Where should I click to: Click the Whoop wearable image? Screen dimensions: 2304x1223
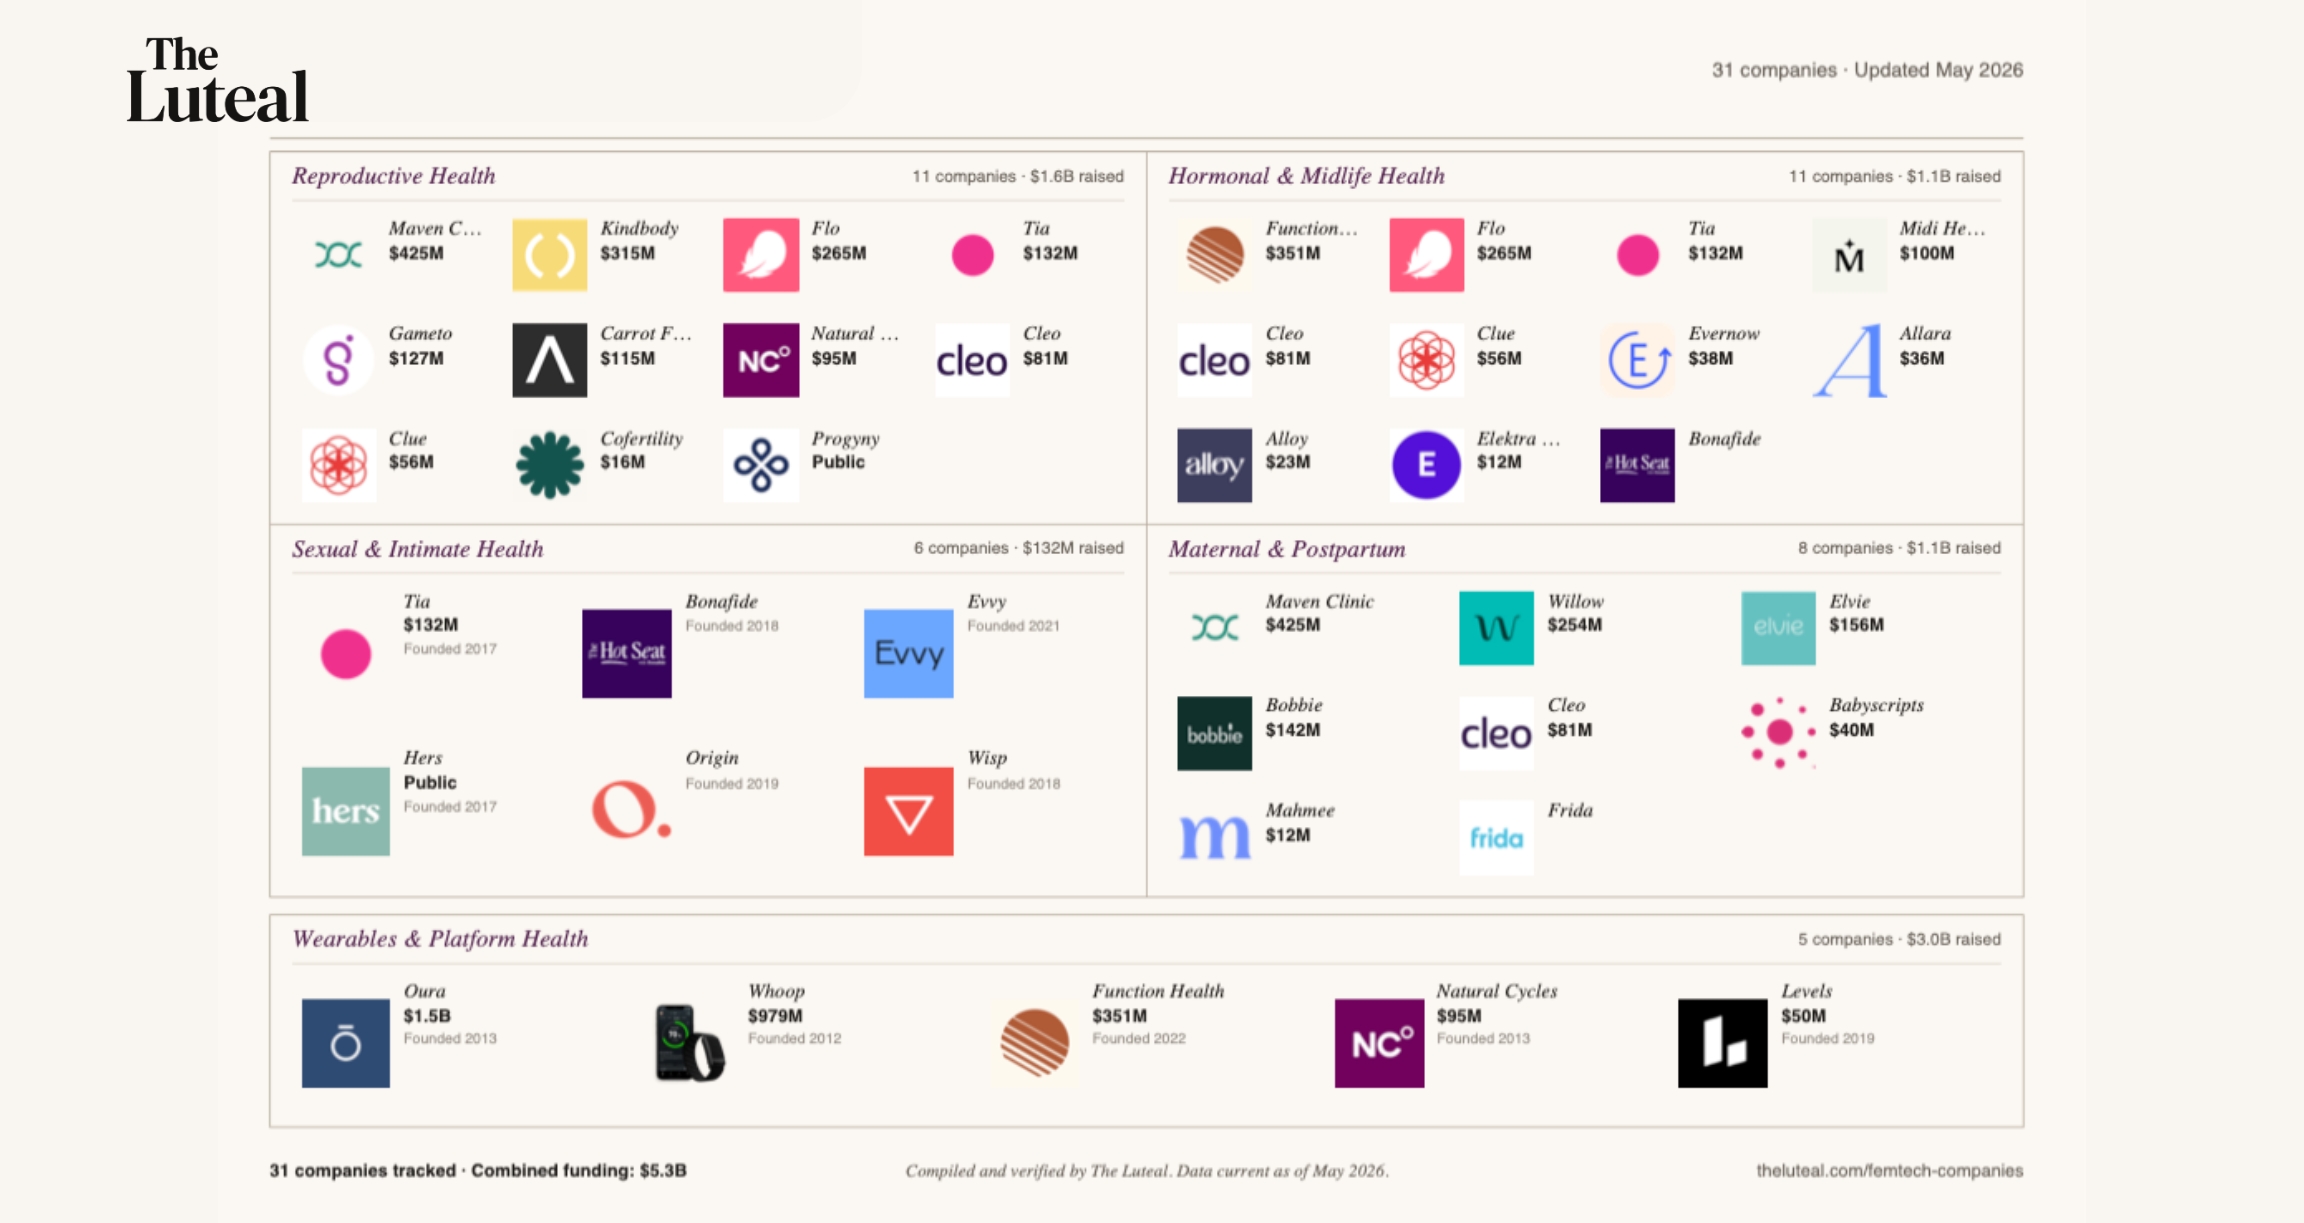point(689,1043)
